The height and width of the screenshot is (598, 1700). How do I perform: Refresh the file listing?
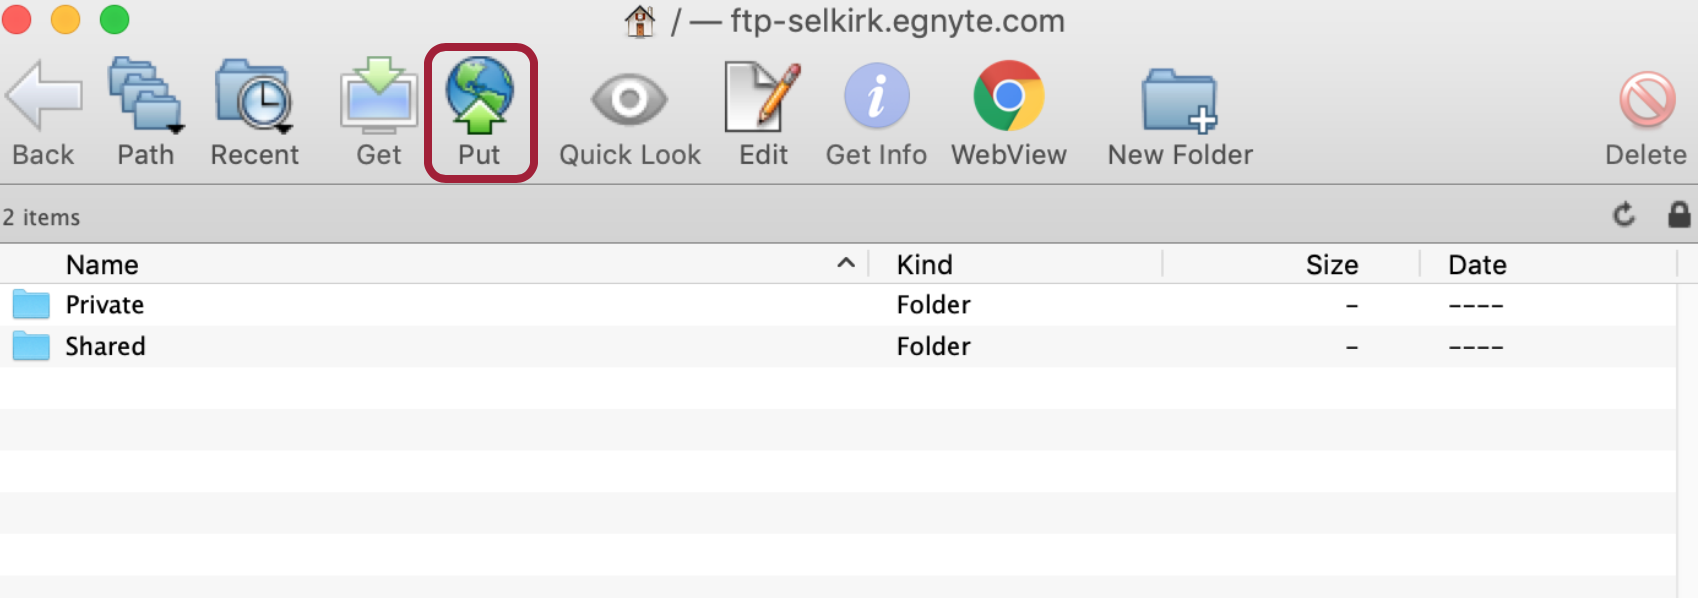[x=1624, y=215]
